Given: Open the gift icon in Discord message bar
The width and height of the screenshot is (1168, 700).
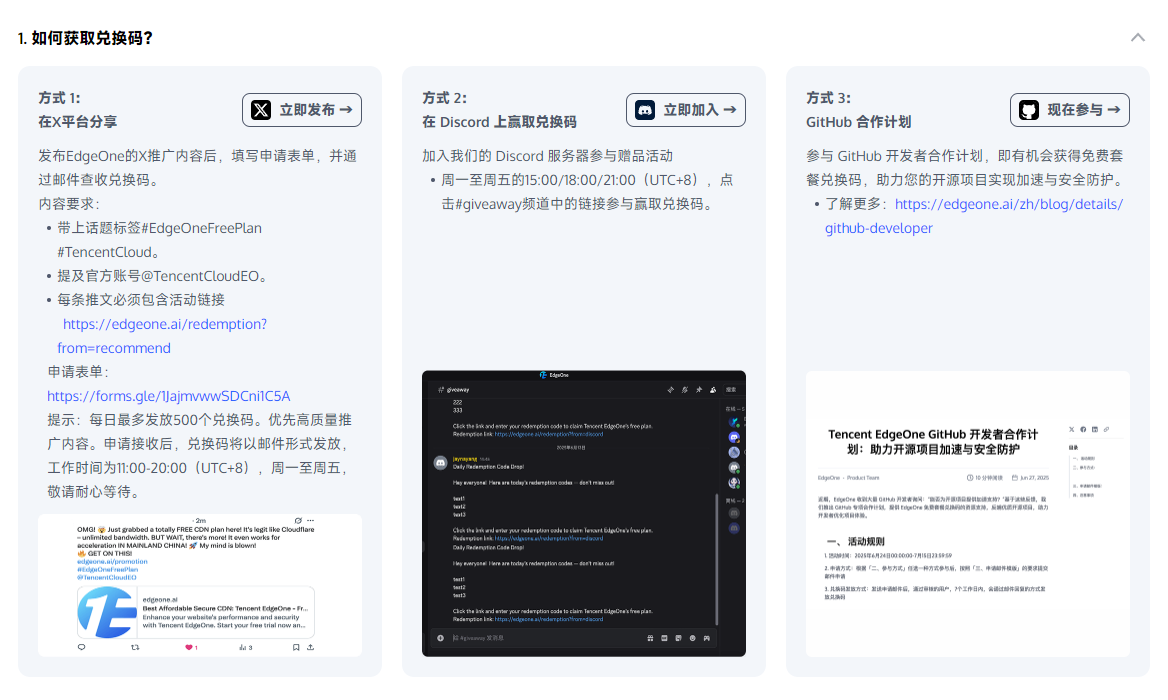Looking at the screenshot, I should (x=649, y=637).
